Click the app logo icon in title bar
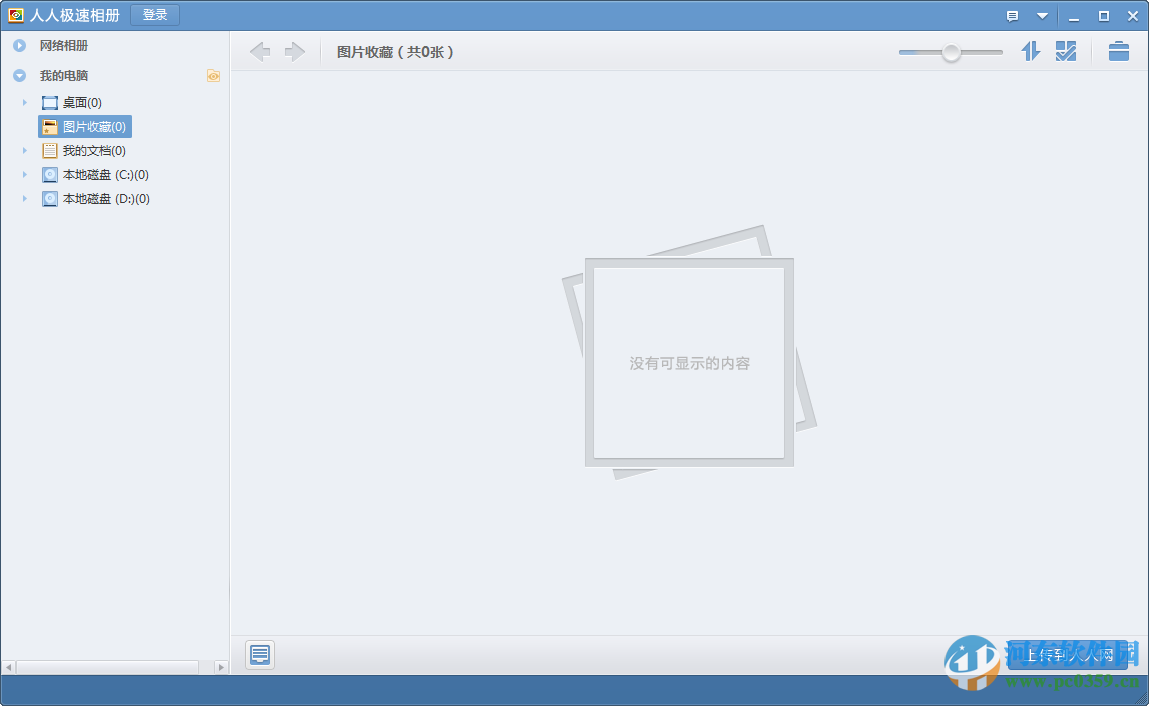 pyautogui.click(x=16, y=14)
